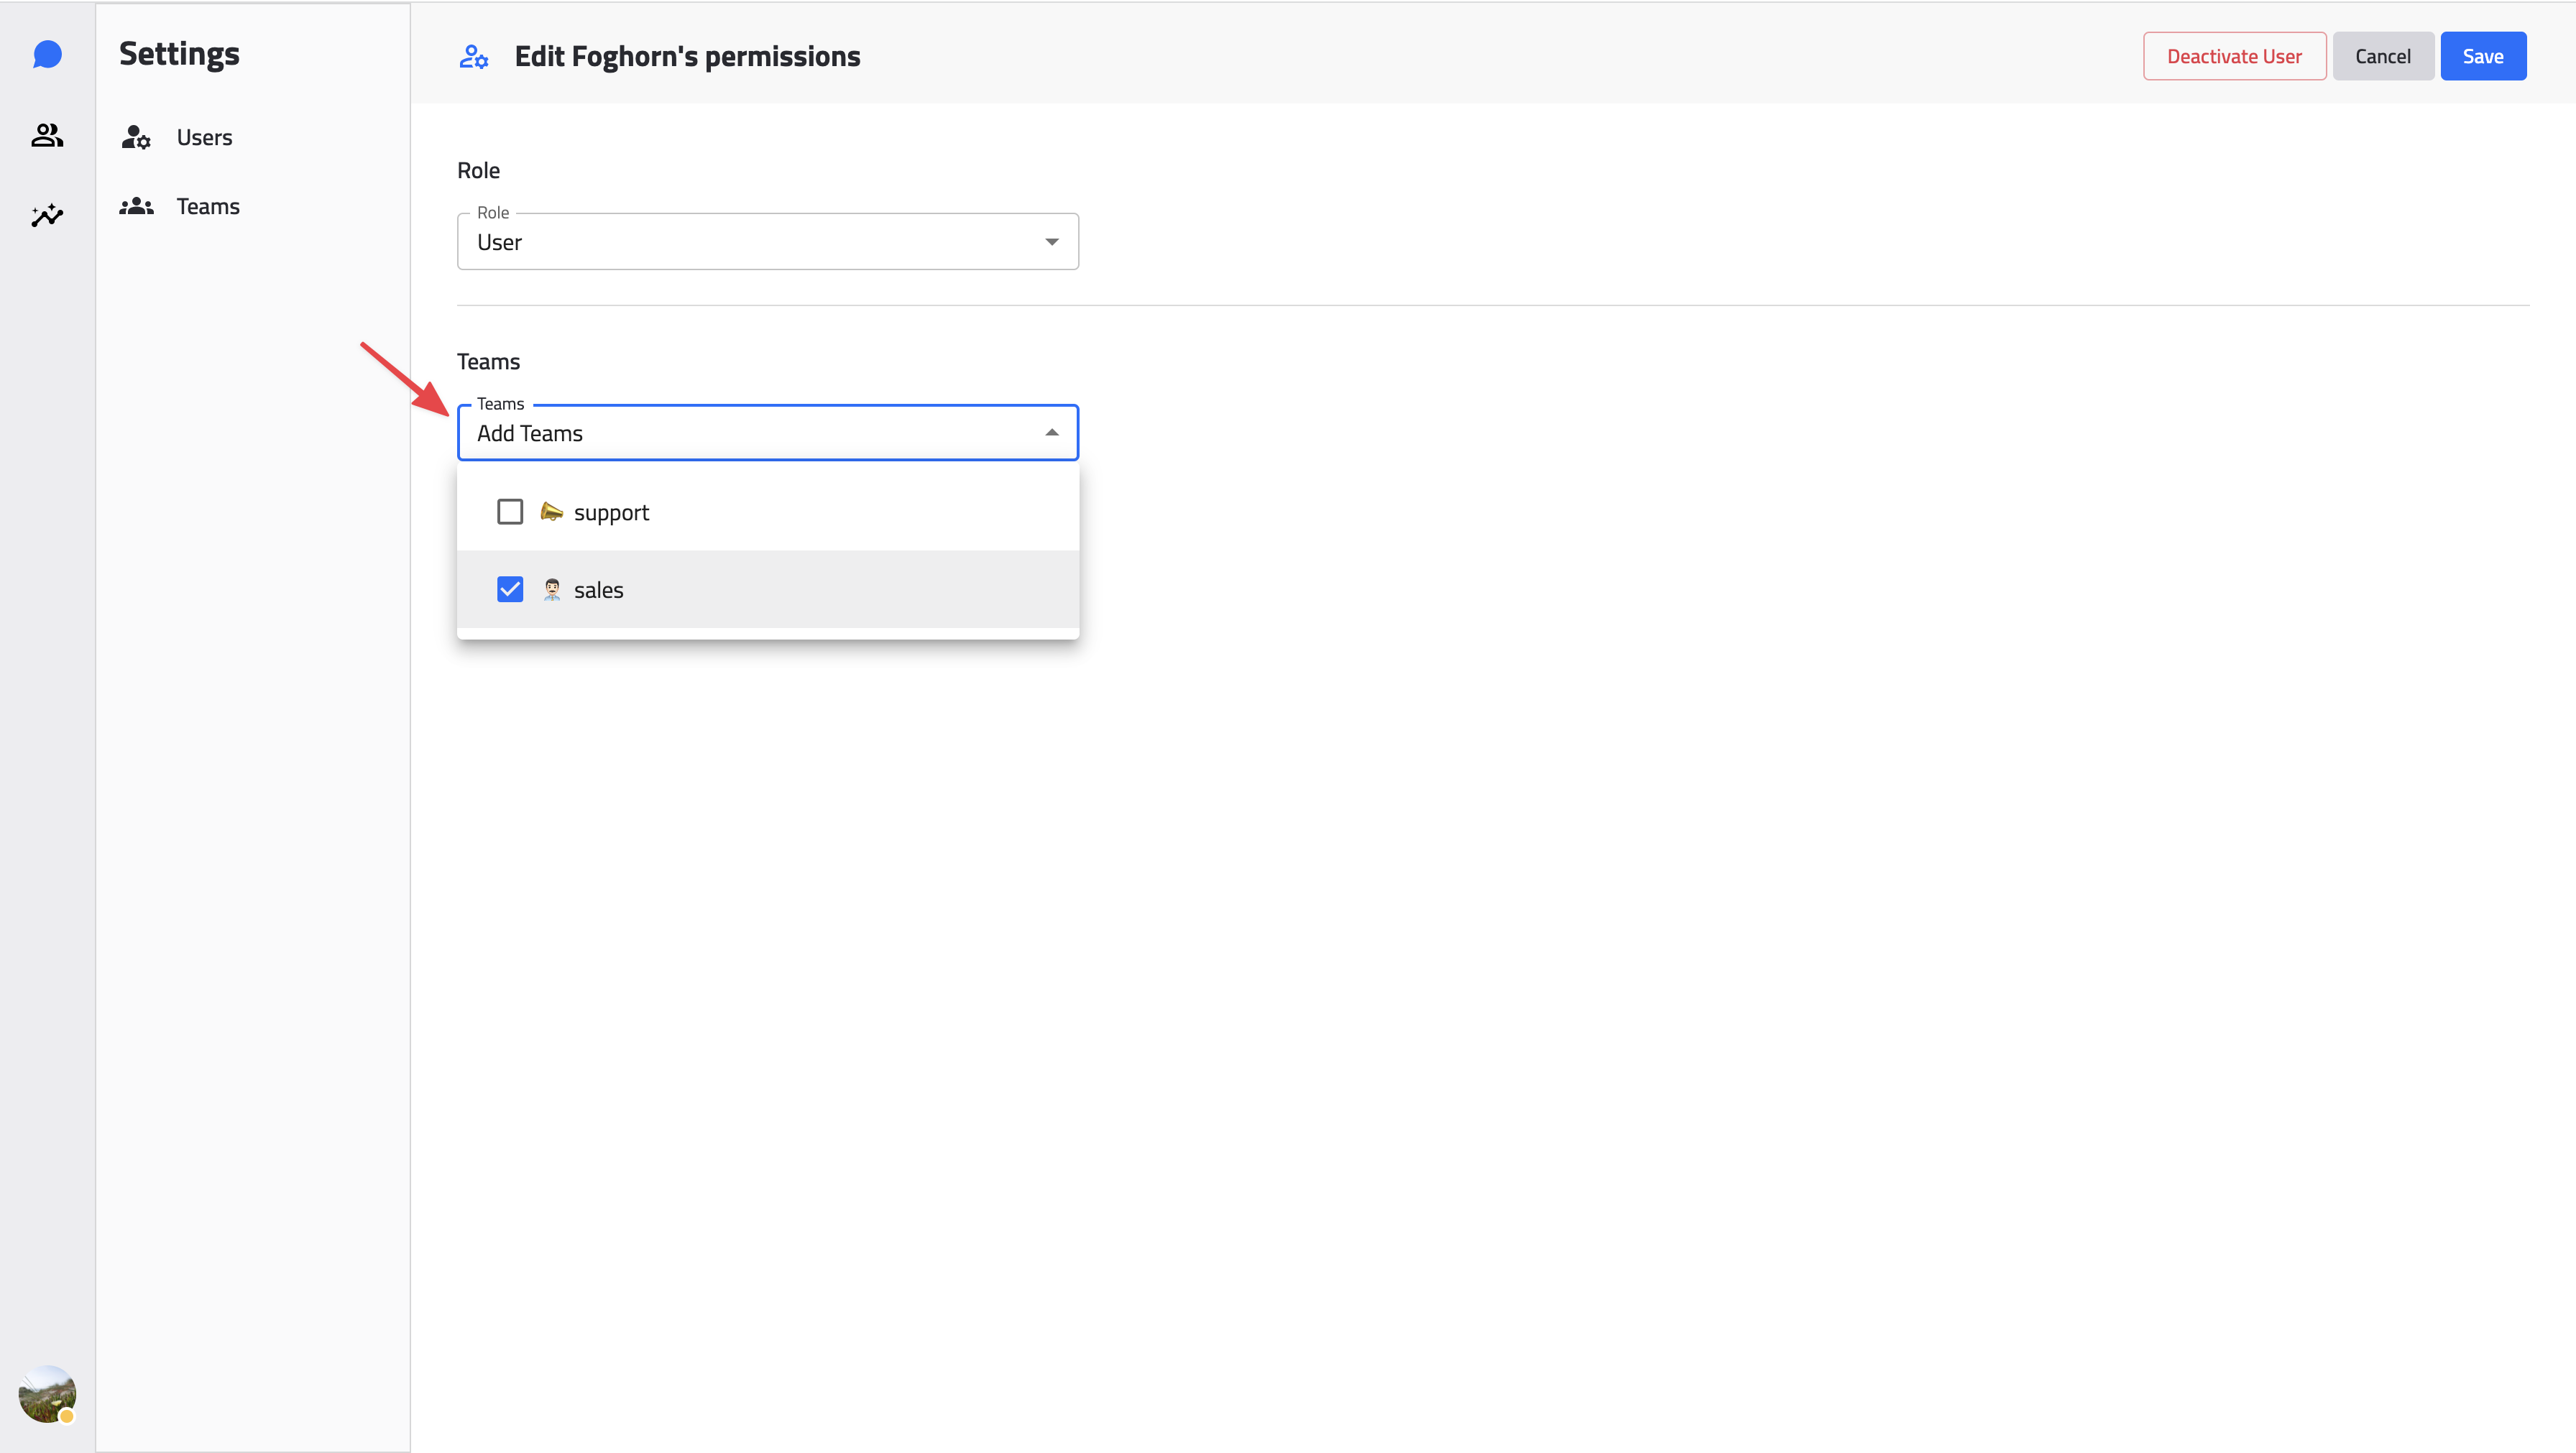Uncheck the sales team checkbox
The width and height of the screenshot is (2576, 1453).
(510, 590)
